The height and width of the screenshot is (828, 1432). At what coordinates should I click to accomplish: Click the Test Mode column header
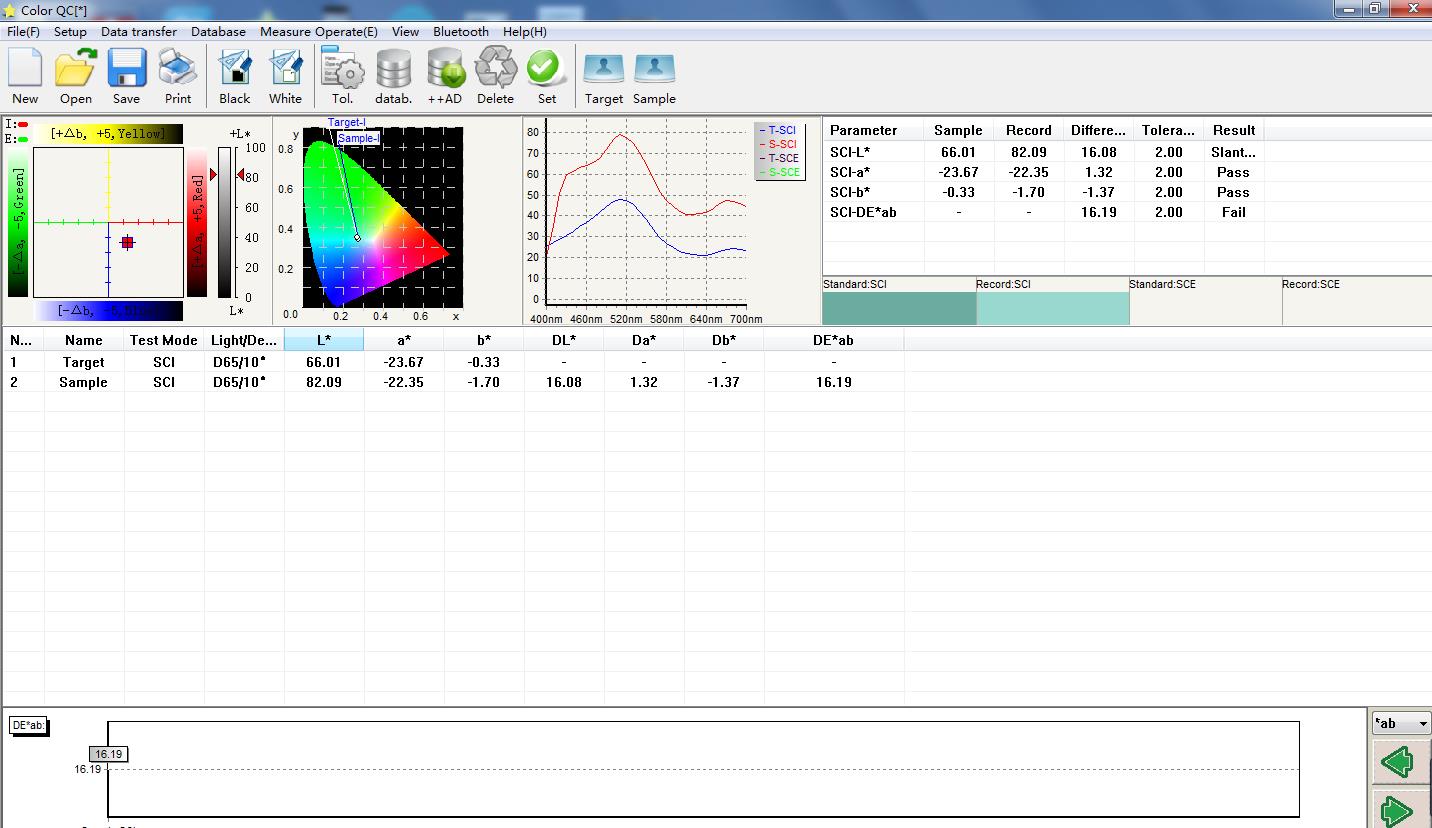(164, 340)
